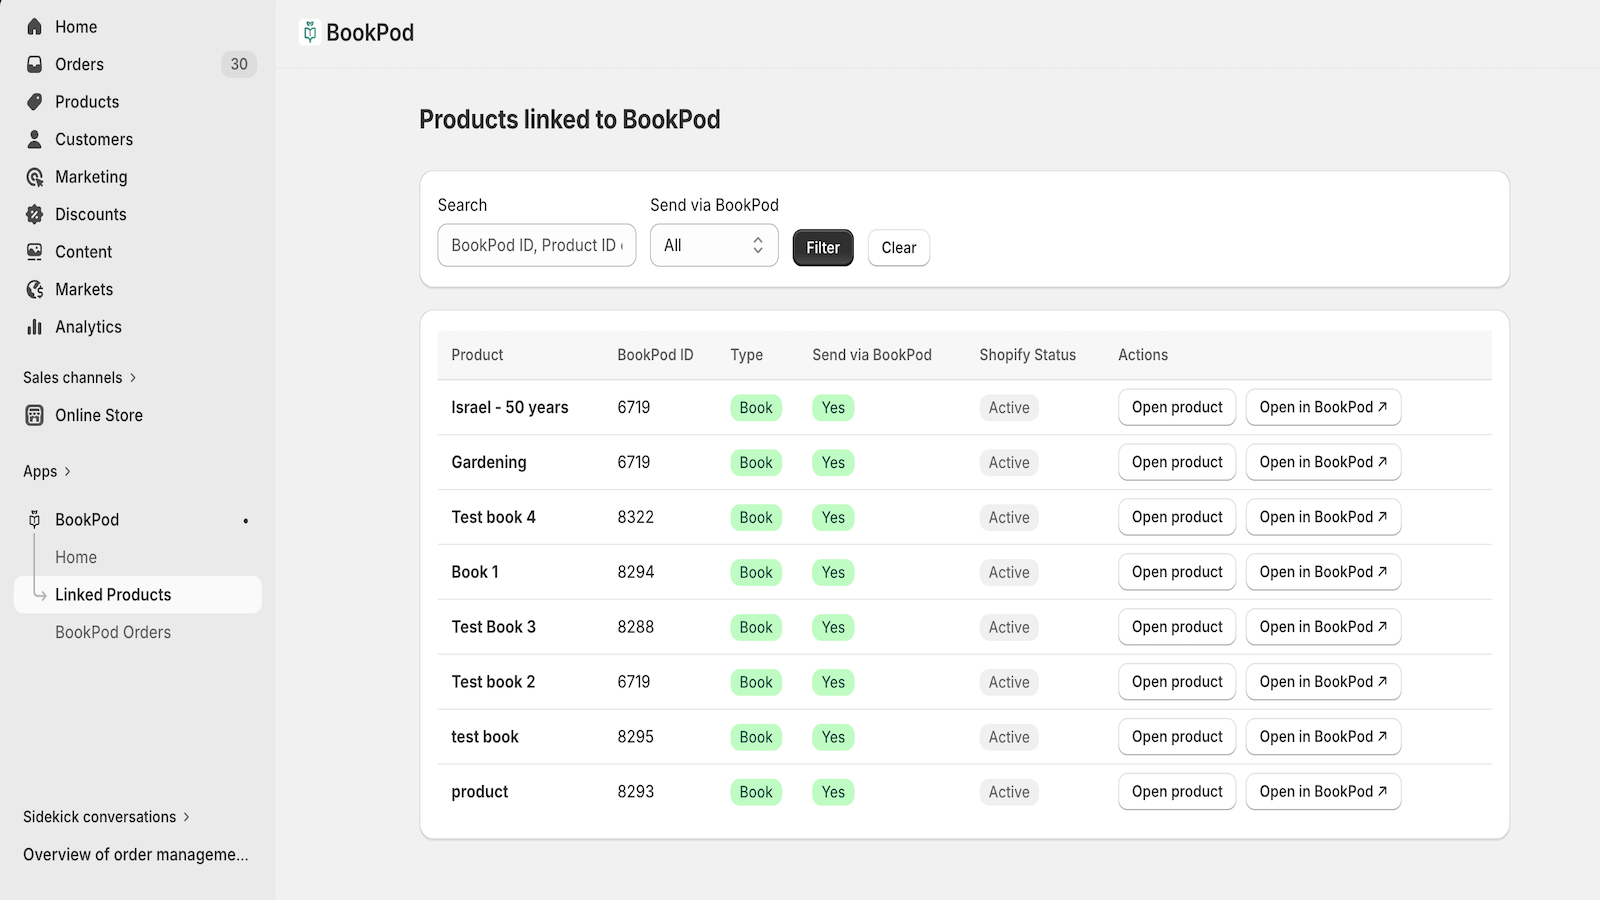Click the Marketing menu label

point(91,177)
